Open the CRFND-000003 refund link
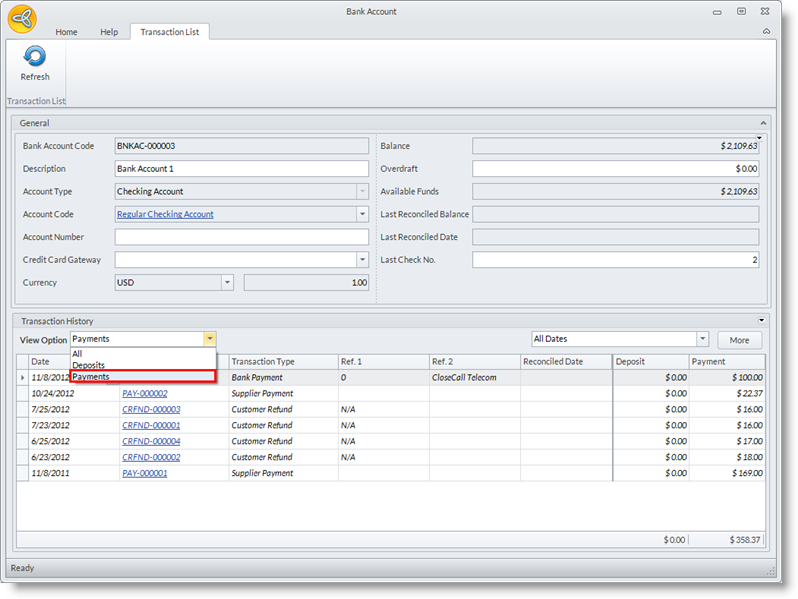The image size is (798, 599). [x=151, y=410]
